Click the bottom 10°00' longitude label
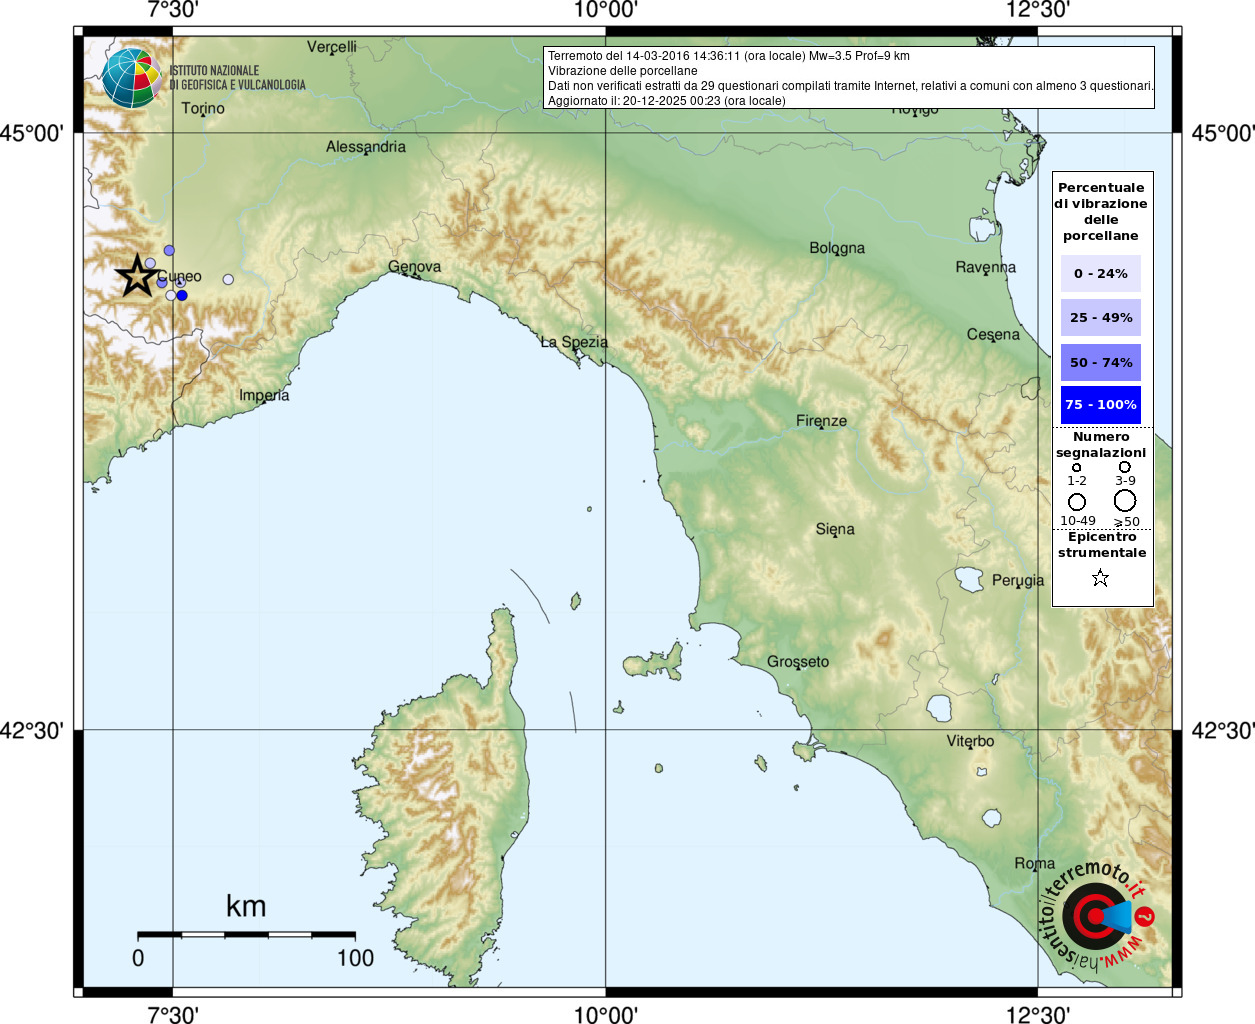Viewport: 1255px width, 1024px height. tap(605, 1014)
